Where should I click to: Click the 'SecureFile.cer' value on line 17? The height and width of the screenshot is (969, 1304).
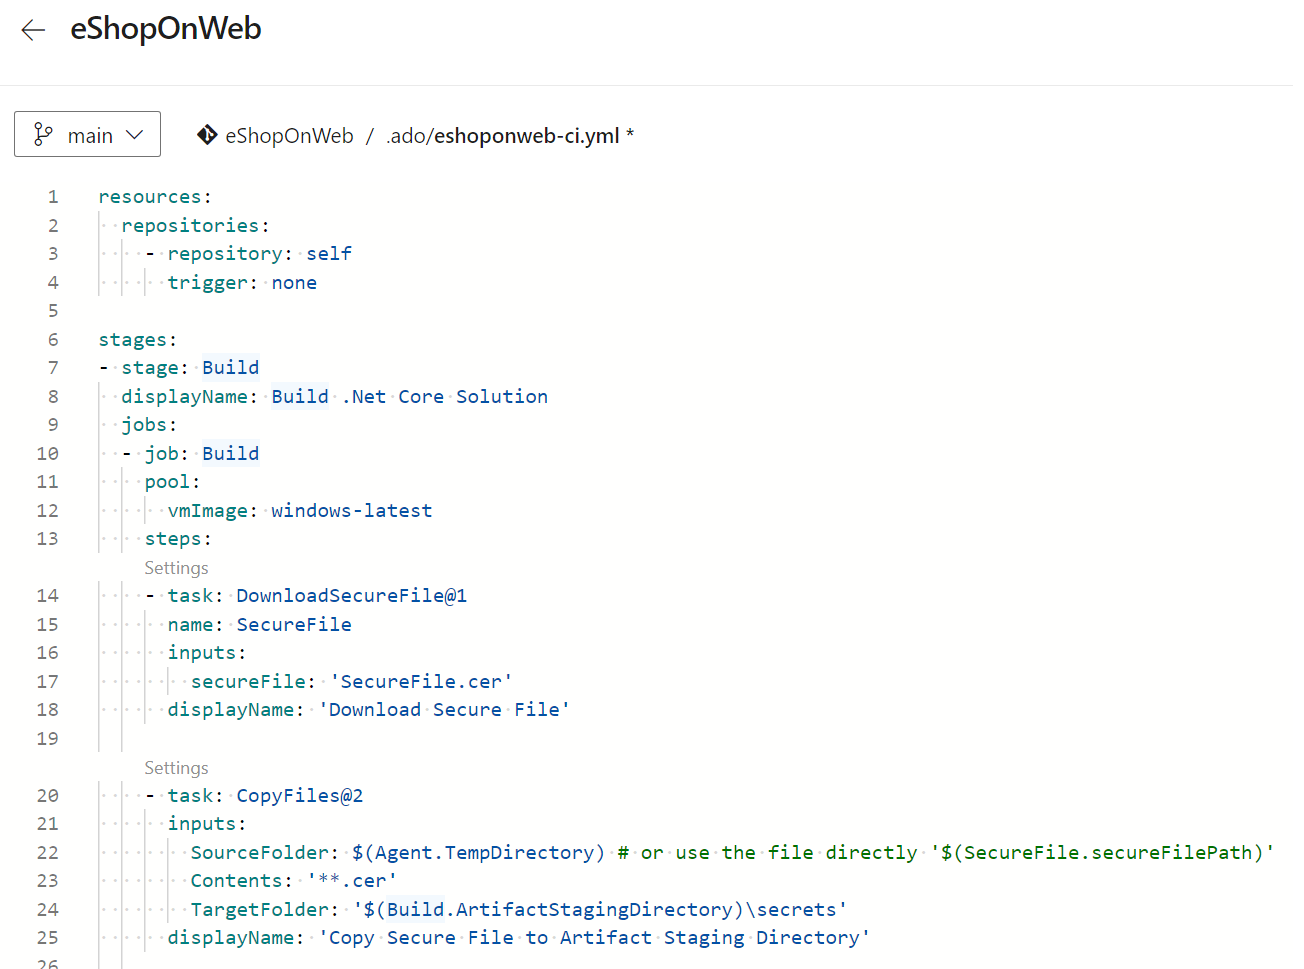pyautogui.click(x=422, y=681)
